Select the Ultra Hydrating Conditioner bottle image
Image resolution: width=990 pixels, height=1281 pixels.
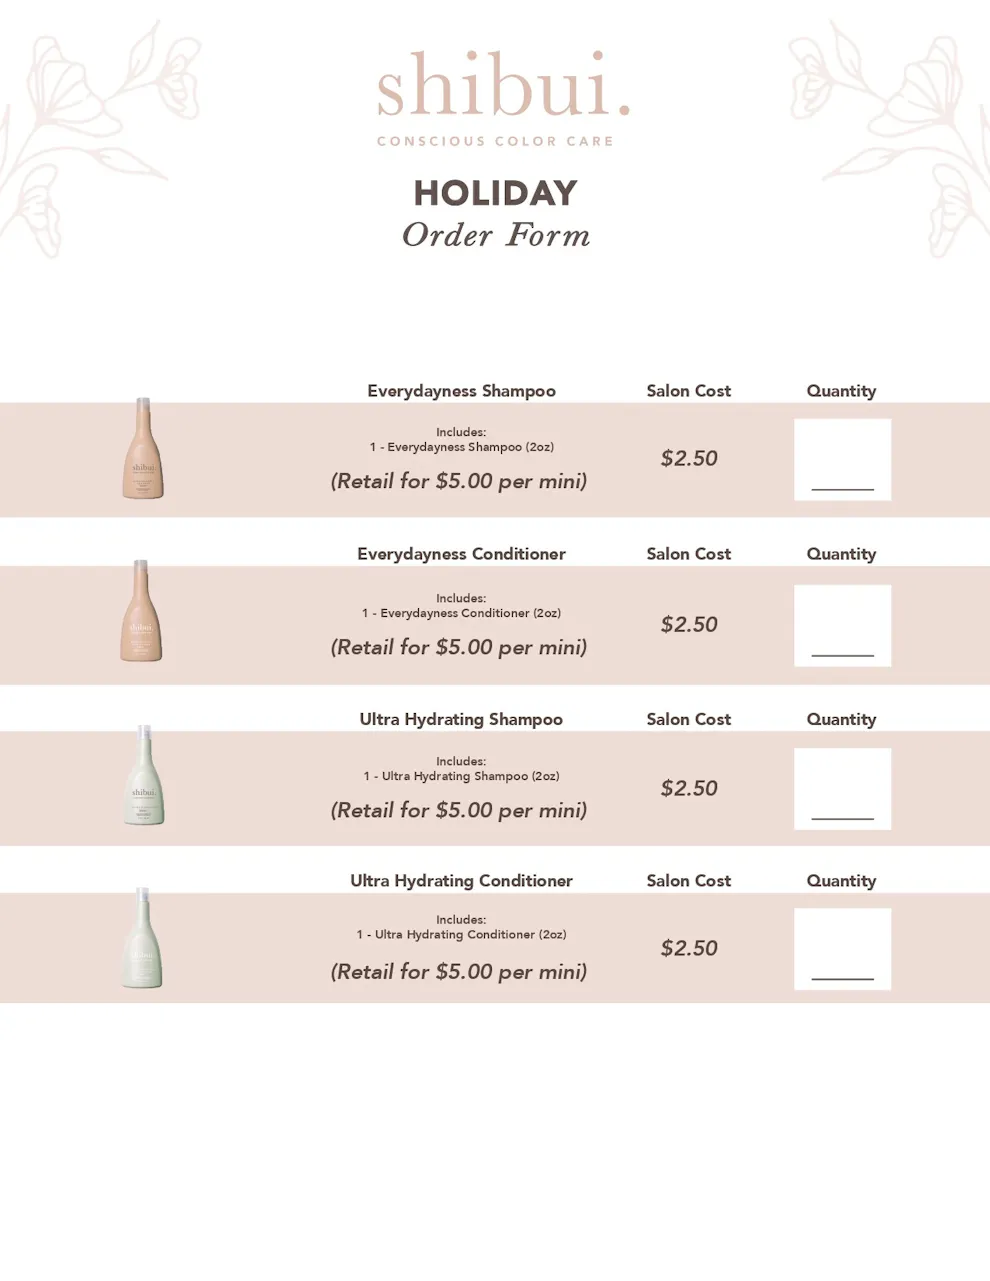[142, 938]
